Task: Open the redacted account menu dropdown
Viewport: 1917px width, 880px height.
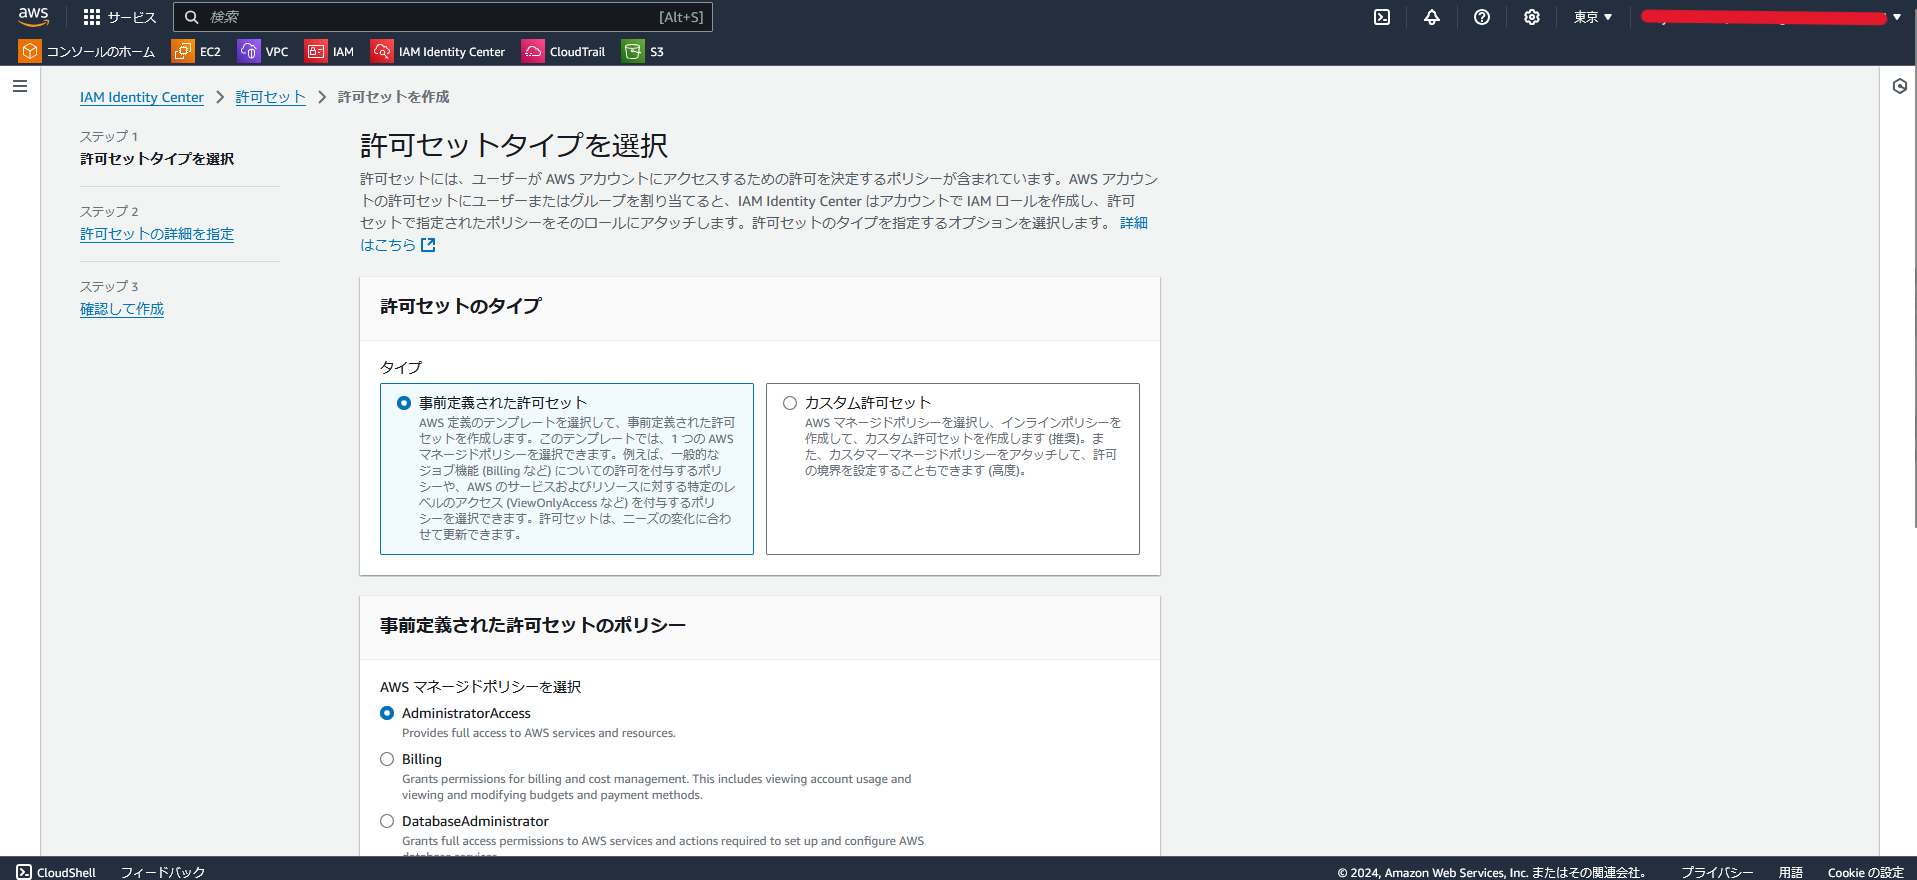Action: (x=1772, y=17)
